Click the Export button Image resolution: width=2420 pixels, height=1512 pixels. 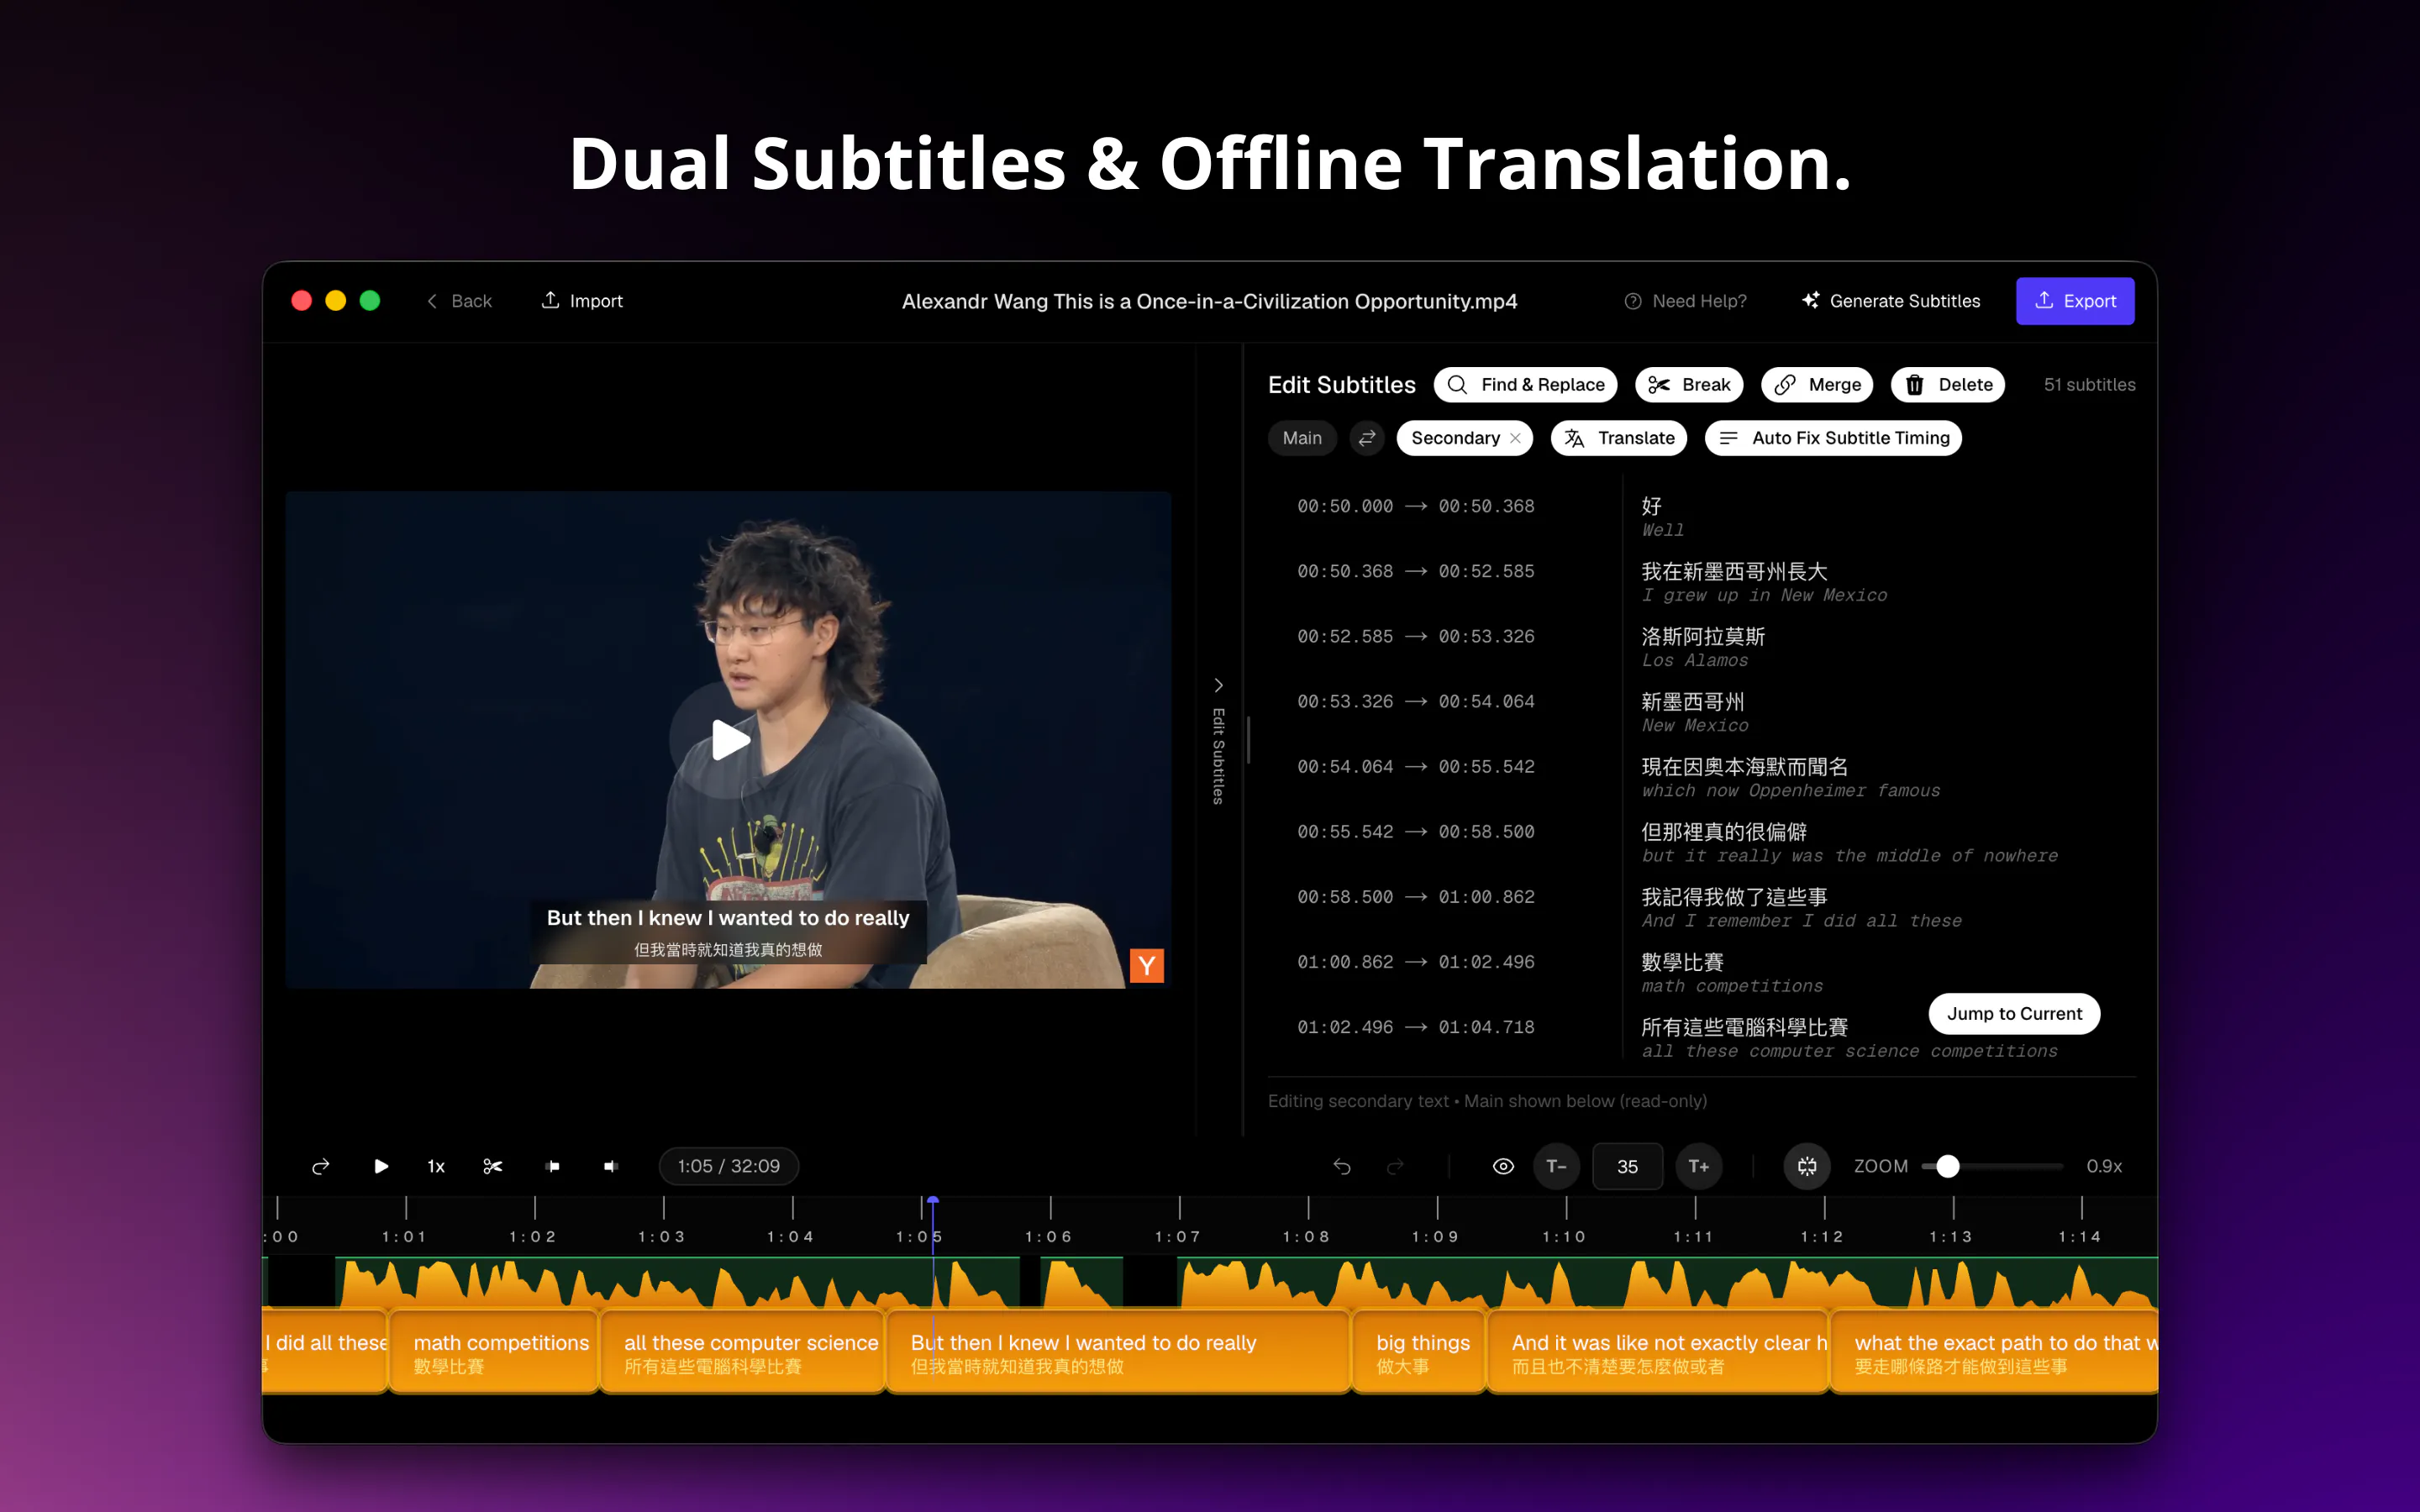click(x=2075, y=301)
